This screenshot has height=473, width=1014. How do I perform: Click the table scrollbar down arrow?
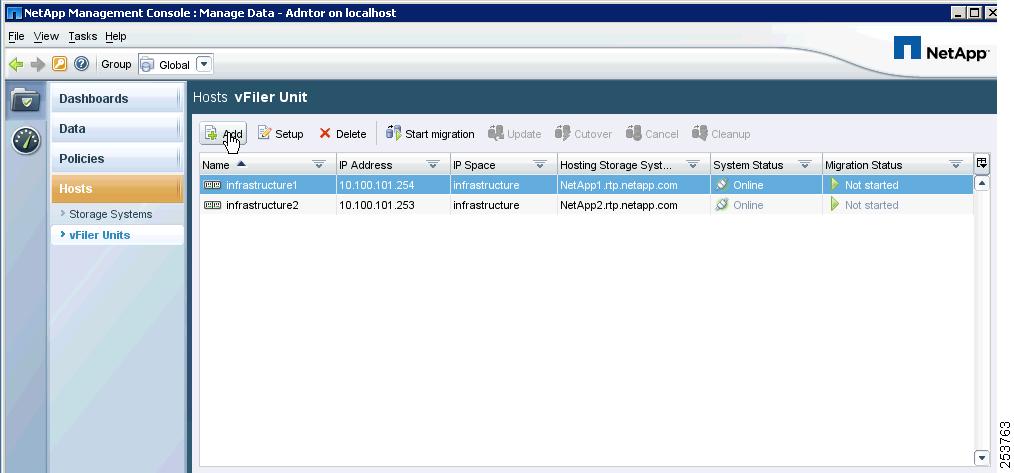pos(982,458)
